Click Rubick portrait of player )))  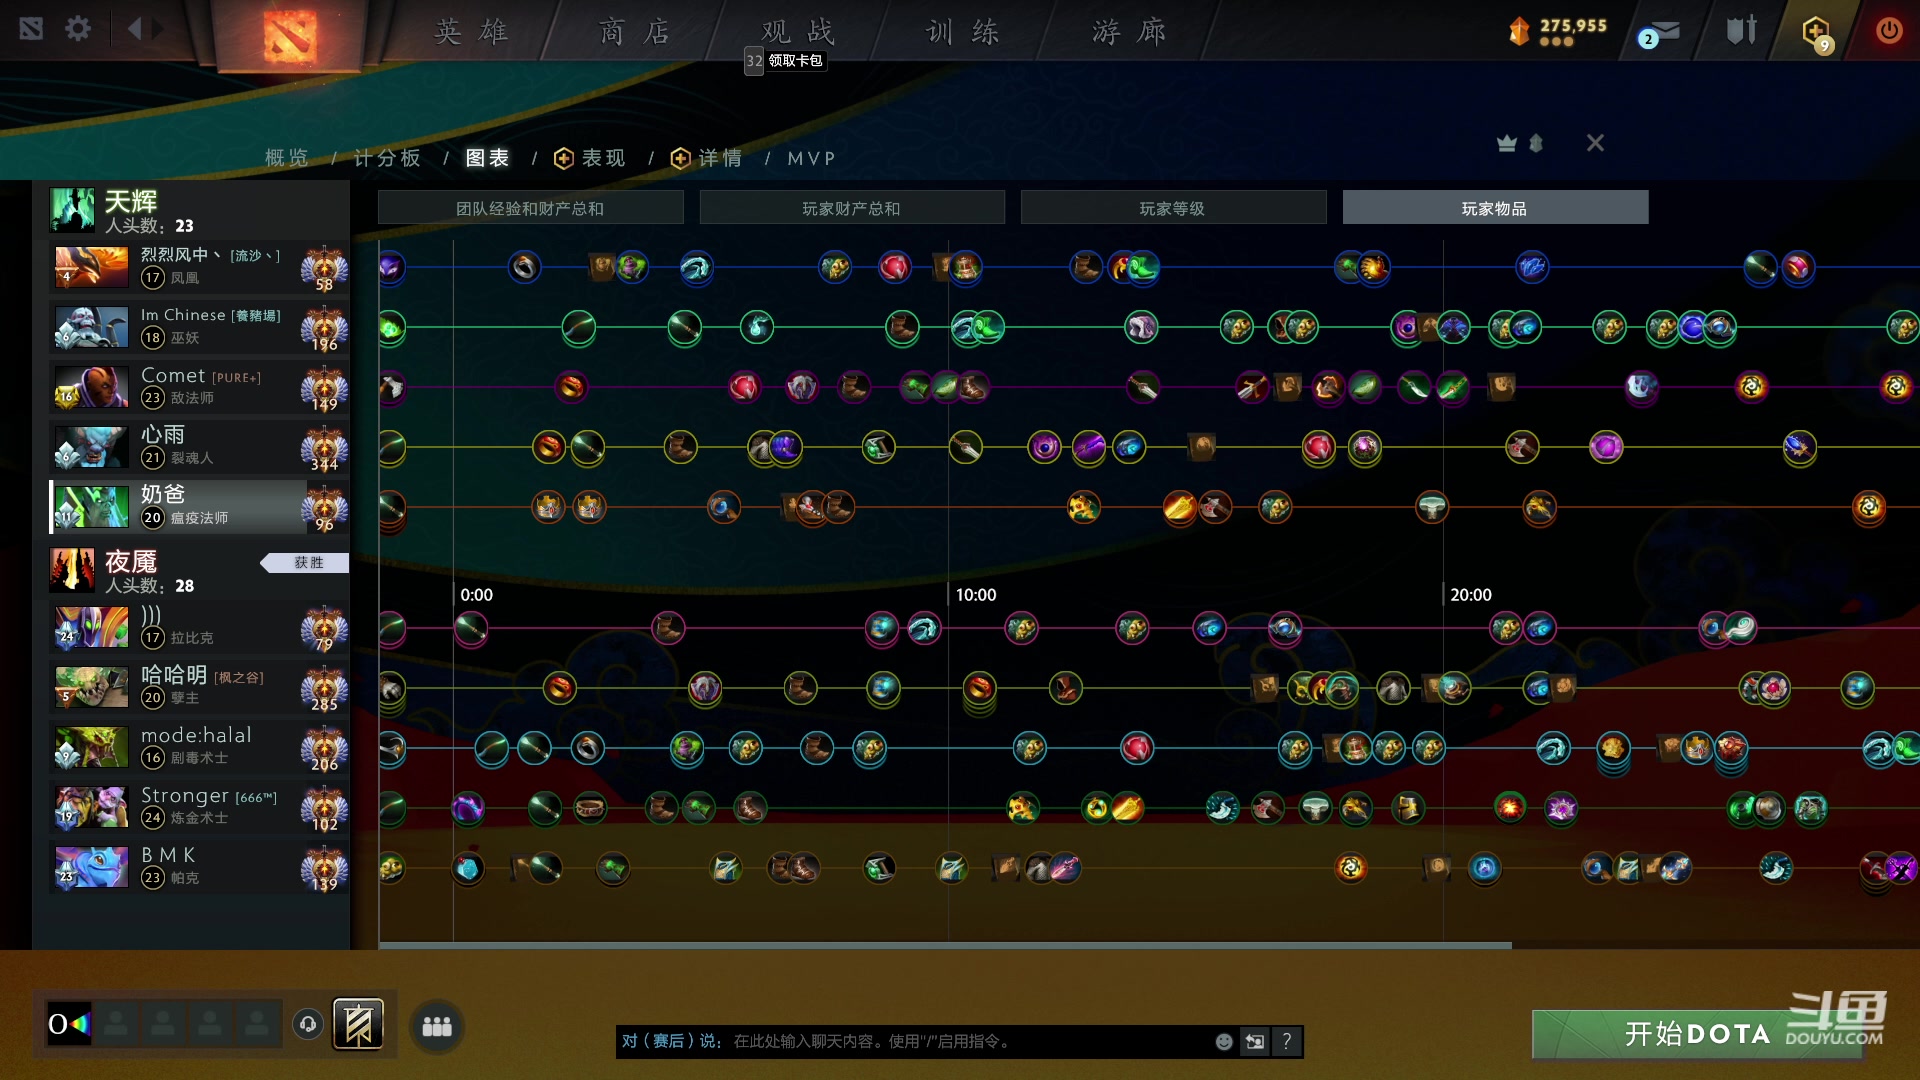(x=91, y=627)
